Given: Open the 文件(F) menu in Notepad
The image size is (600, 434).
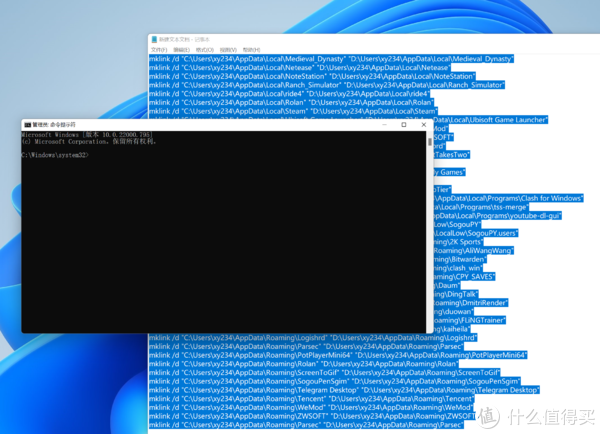Looking at the screenshot, I should point(159,50).
